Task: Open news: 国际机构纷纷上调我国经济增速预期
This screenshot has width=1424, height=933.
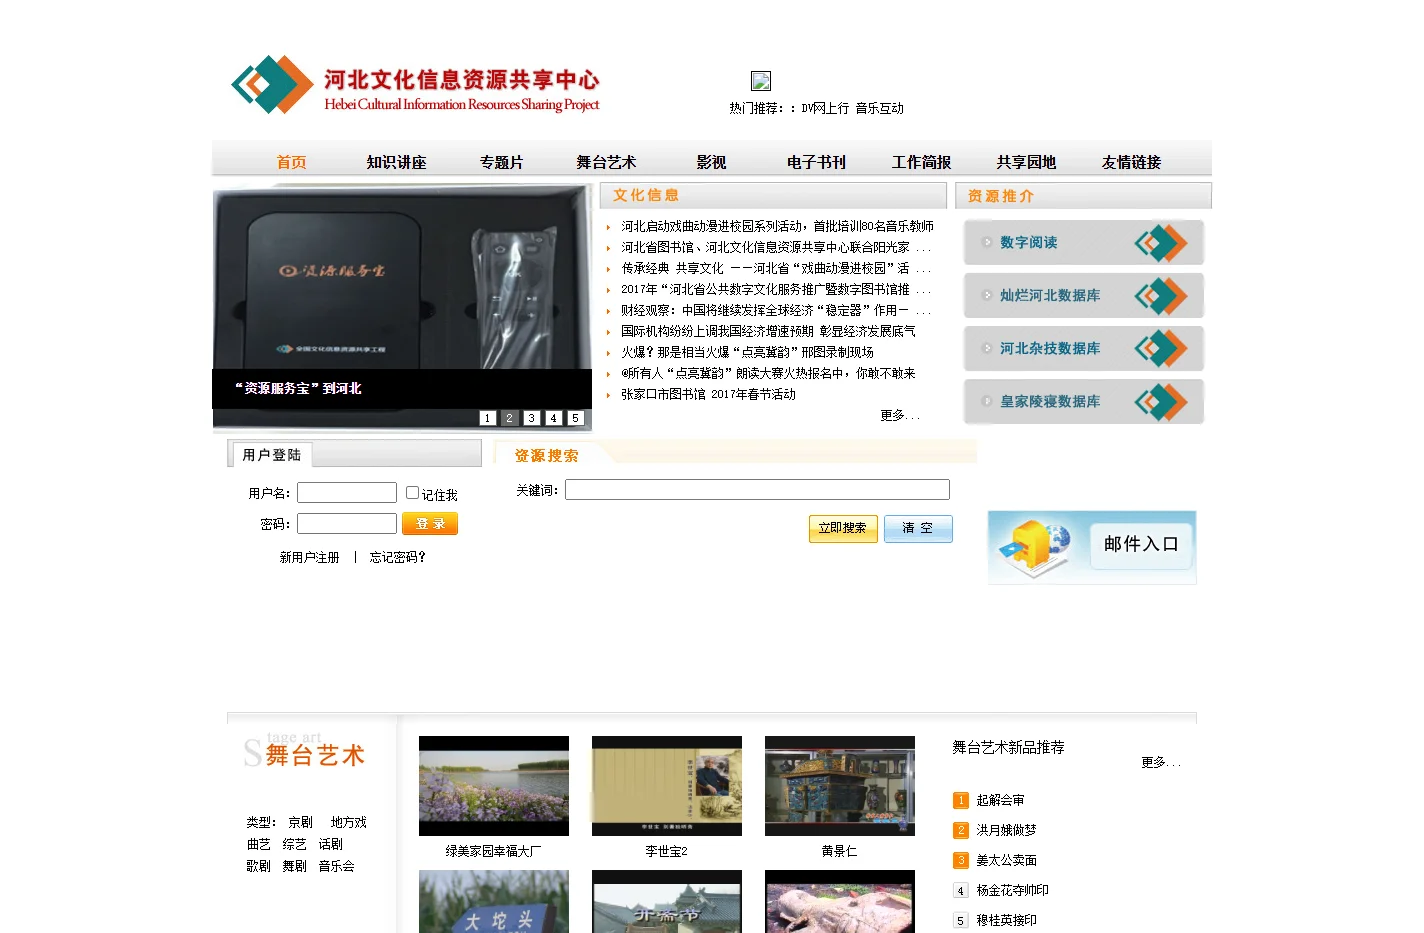Action: 768,331
